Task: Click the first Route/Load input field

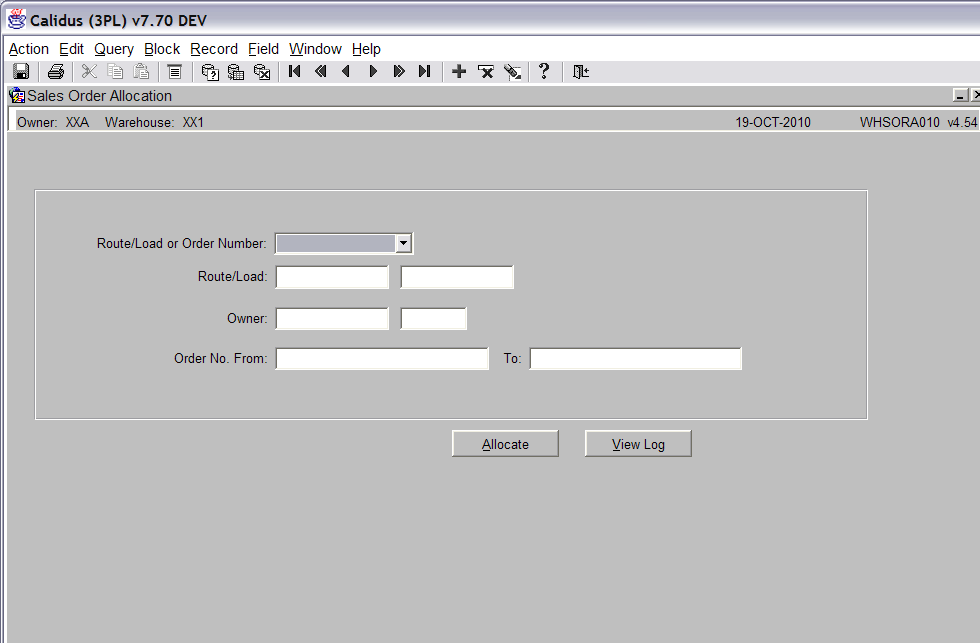Action: [332, 277]
